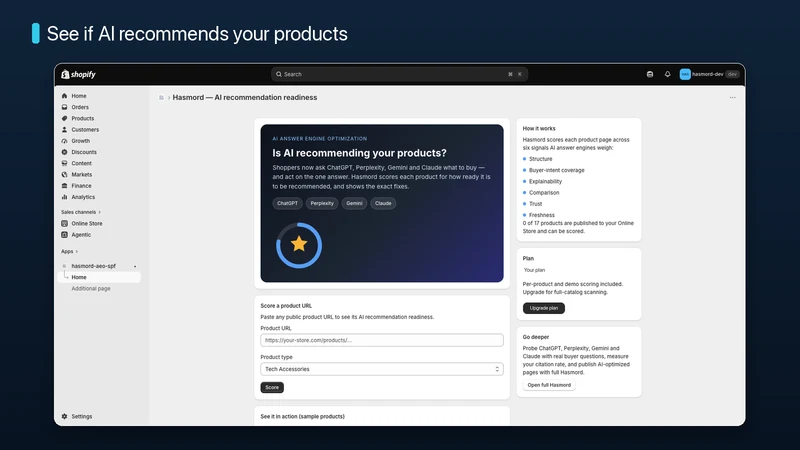The width and height of the screenshot is (800, 450).
Task: Click the Shopify logo
Action: pos(79,74)
